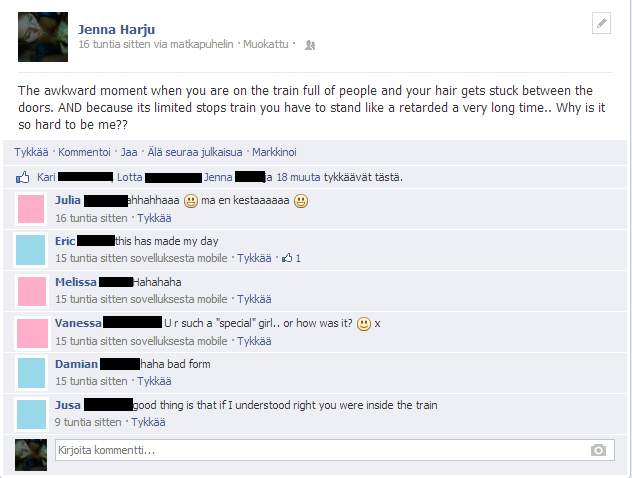Like Melissa's Hahahaha comment

(254, 299)
